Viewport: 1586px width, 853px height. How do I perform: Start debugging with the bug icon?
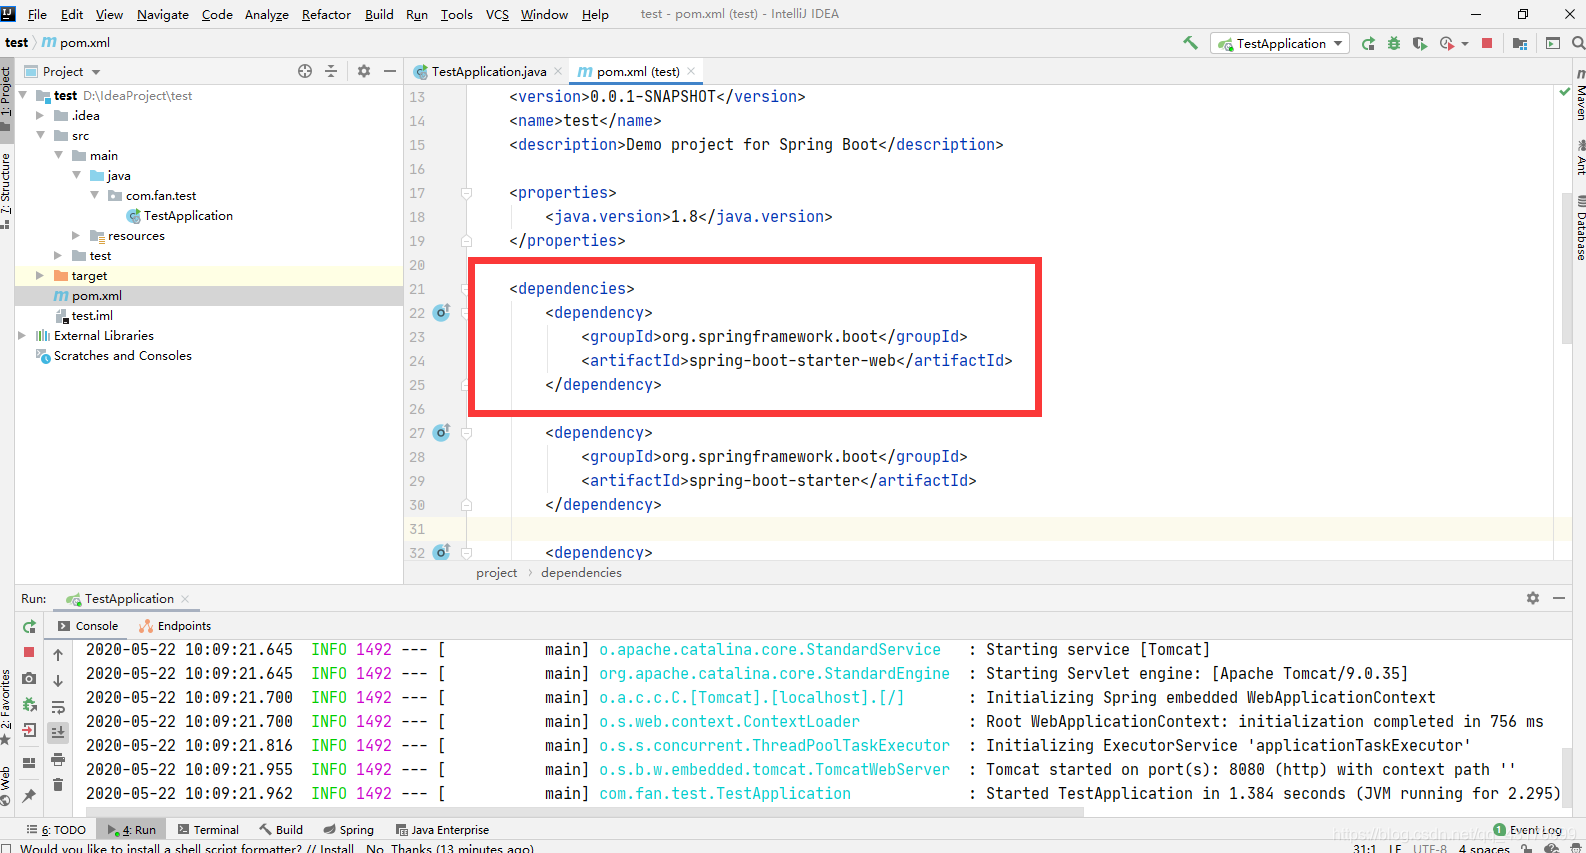click(x=1394, y=43)
